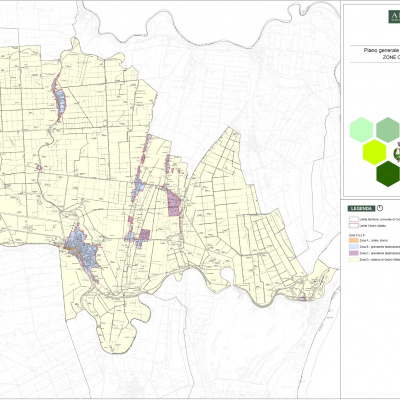400x400 pixels.
Task: Click the red-outlined Centro abitato legend box
Action: pos(354,226)
